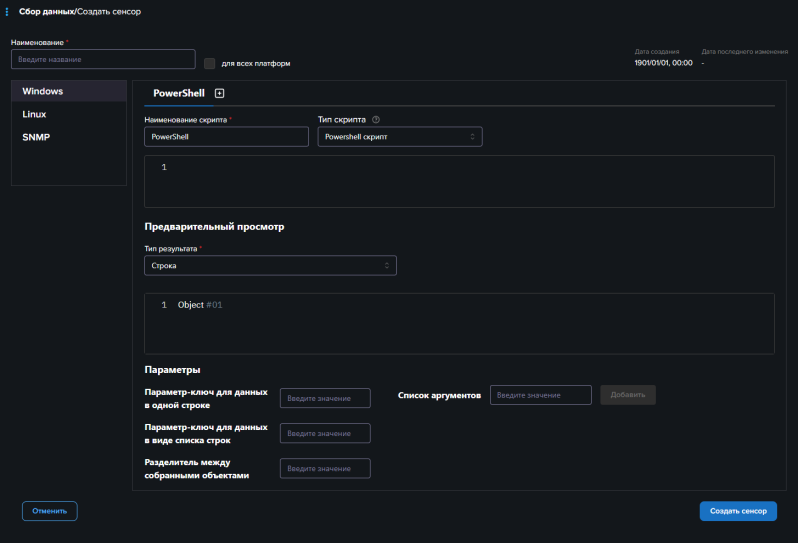
Task: Click the add script tab plus icon
Action: [220, 93]
